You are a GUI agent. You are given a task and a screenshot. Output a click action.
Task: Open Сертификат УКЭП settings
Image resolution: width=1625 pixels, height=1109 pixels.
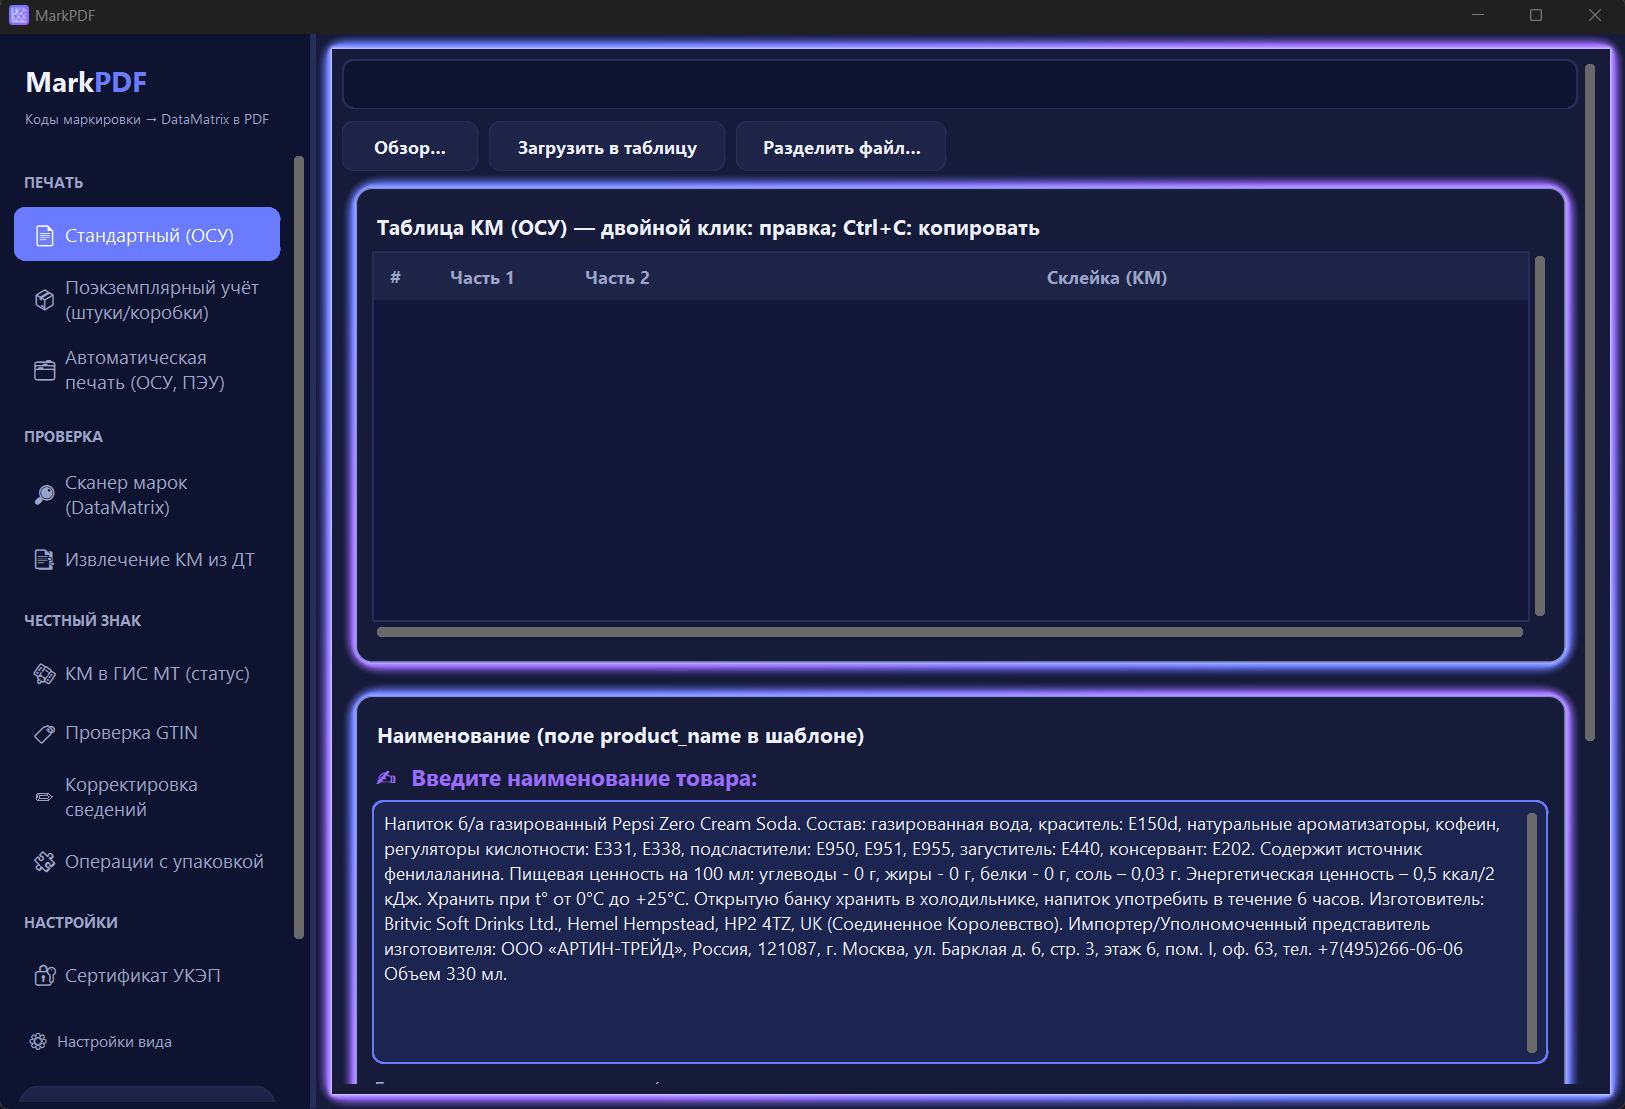point(147,975)
